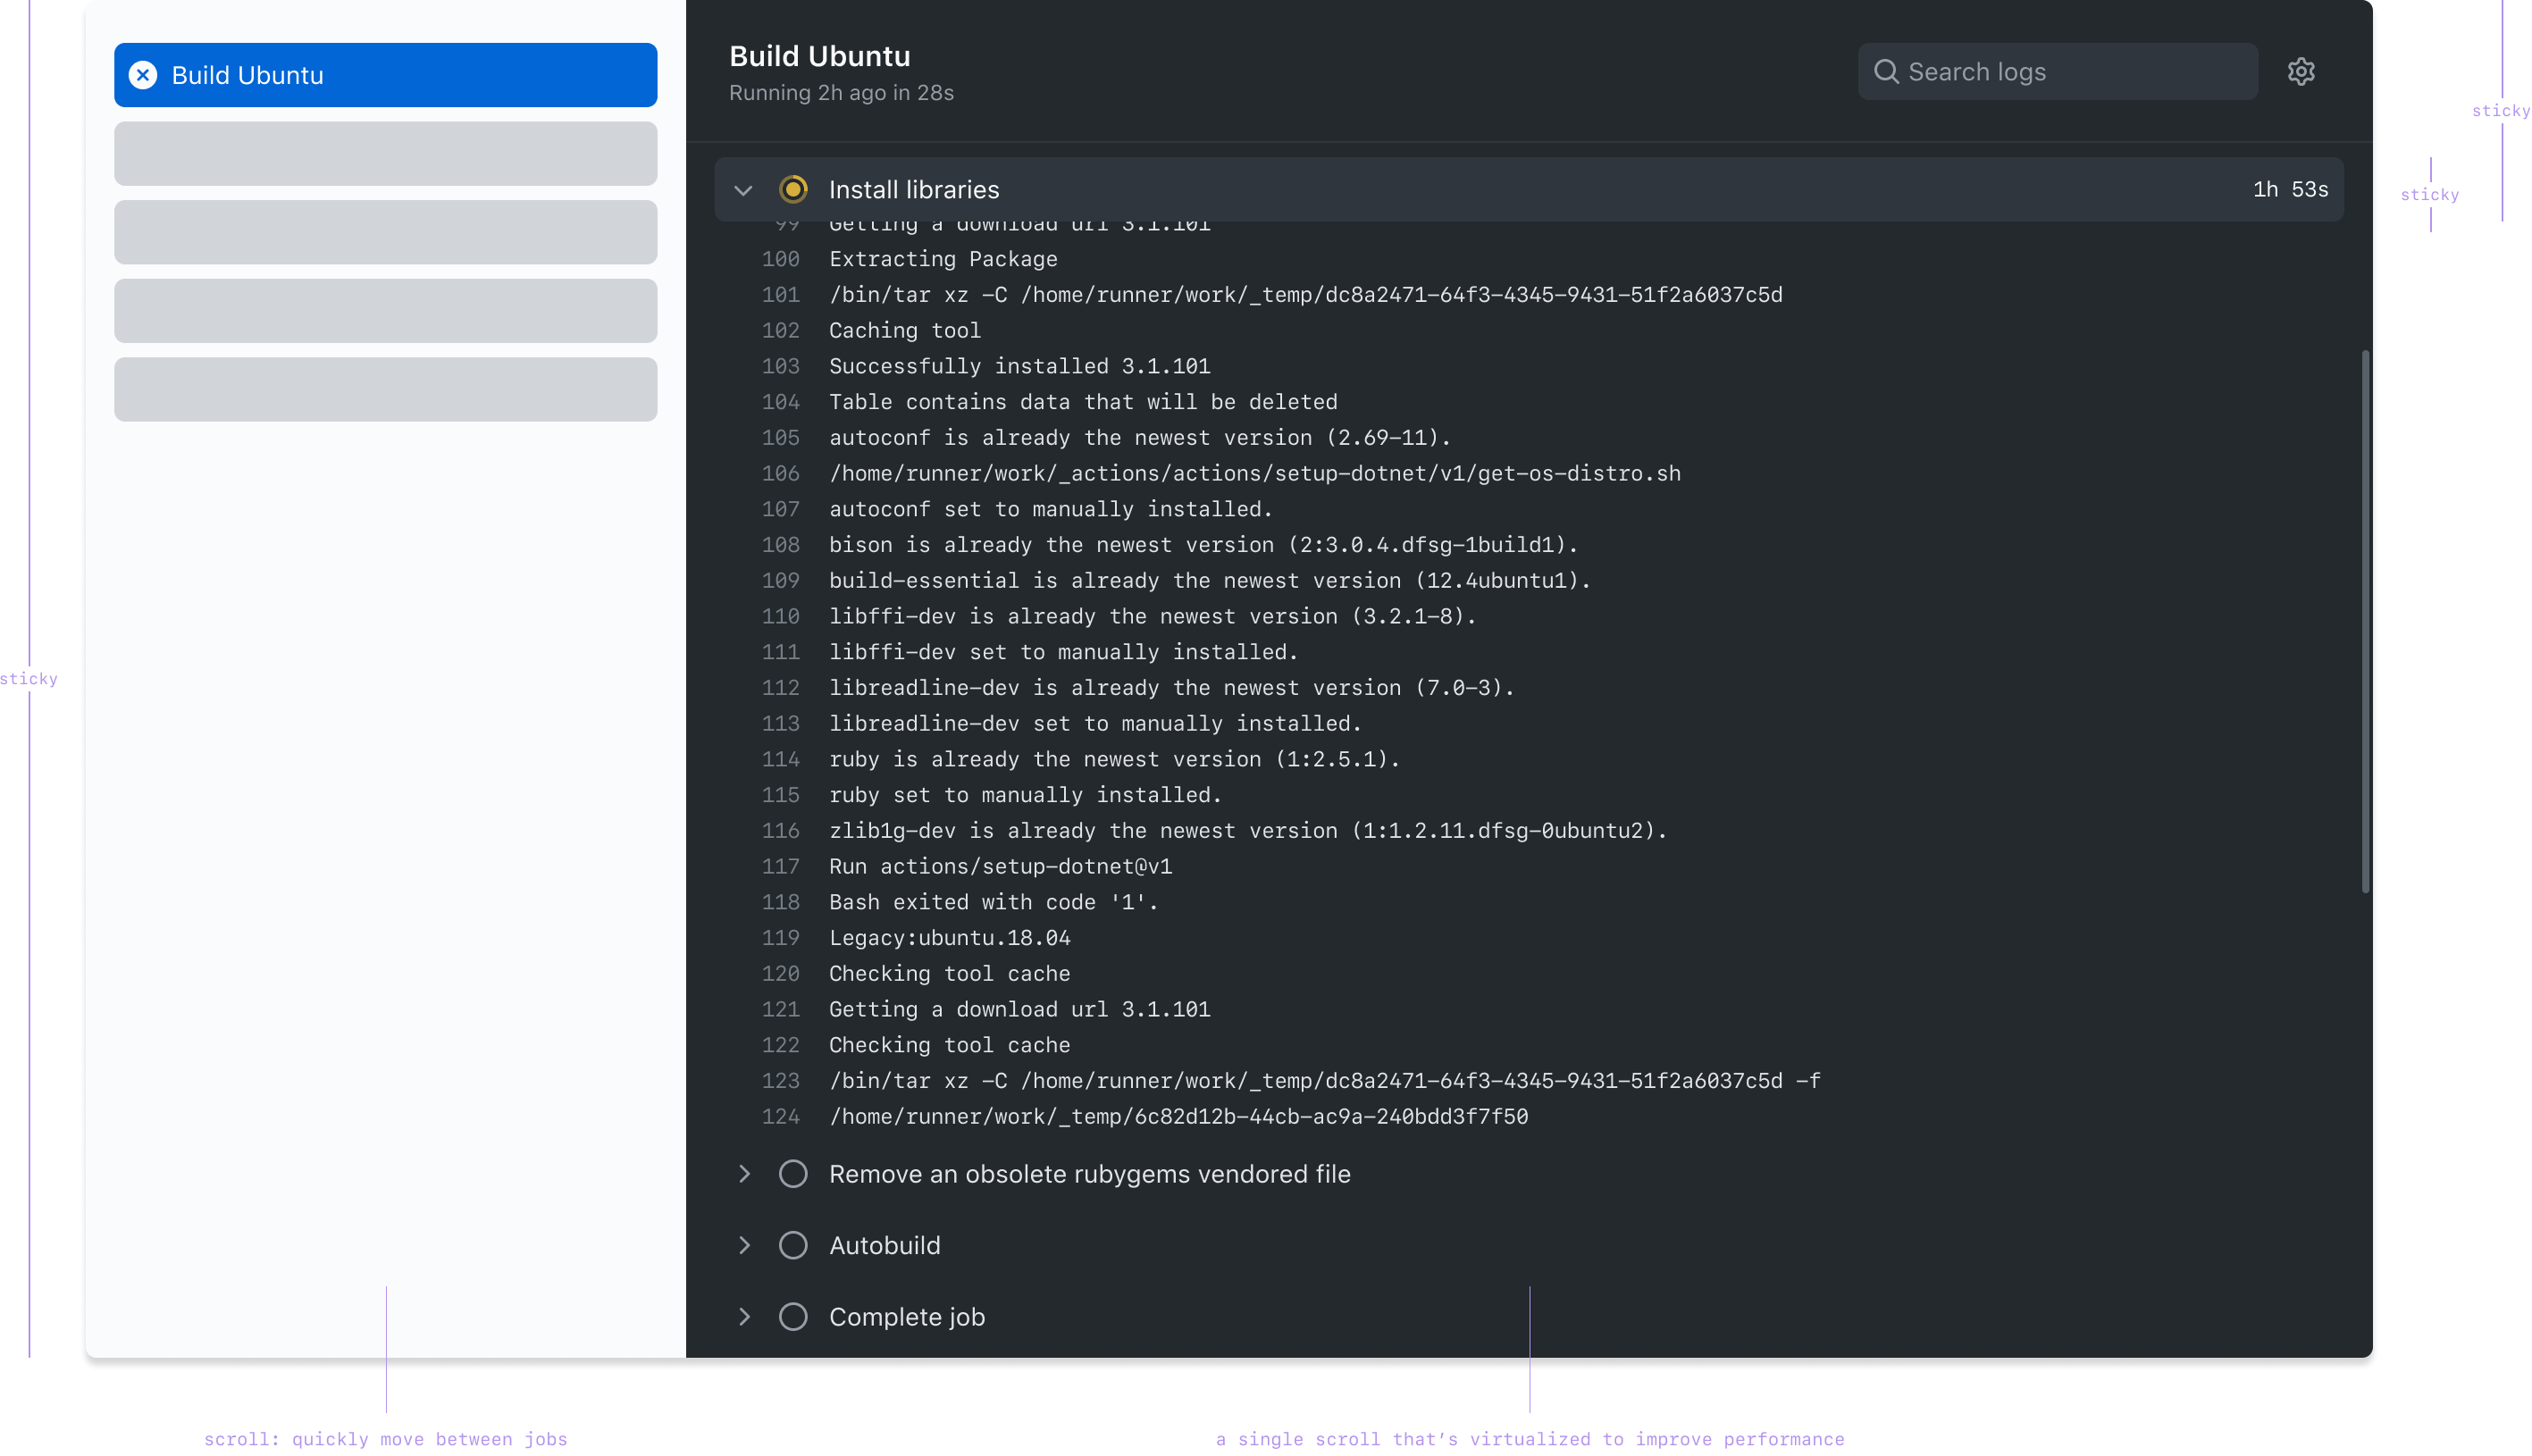
Task: Select the last placeholder job in sidebar
Action: [385, 389]
